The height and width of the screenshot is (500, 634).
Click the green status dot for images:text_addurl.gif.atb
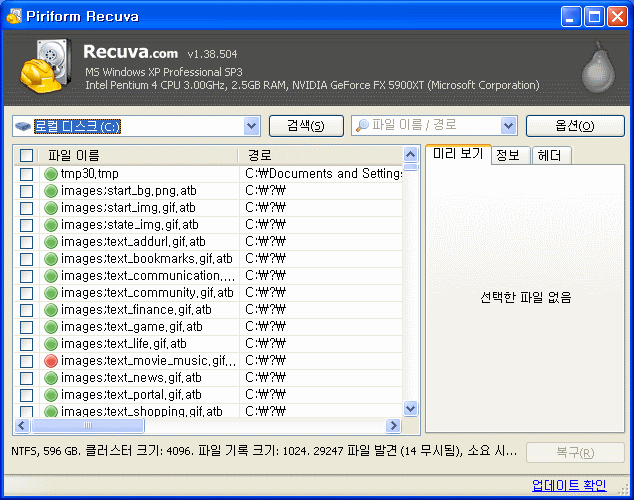(x=51, y=242)
